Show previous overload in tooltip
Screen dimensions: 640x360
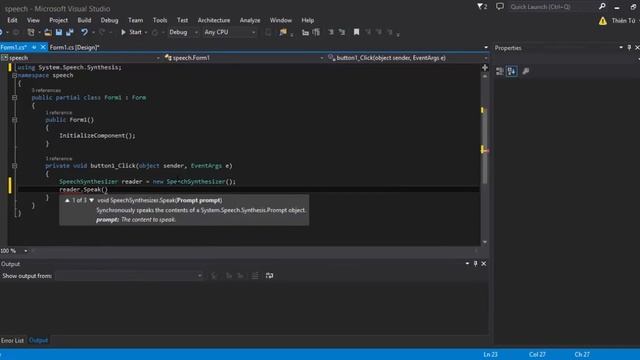pos(67,200)
